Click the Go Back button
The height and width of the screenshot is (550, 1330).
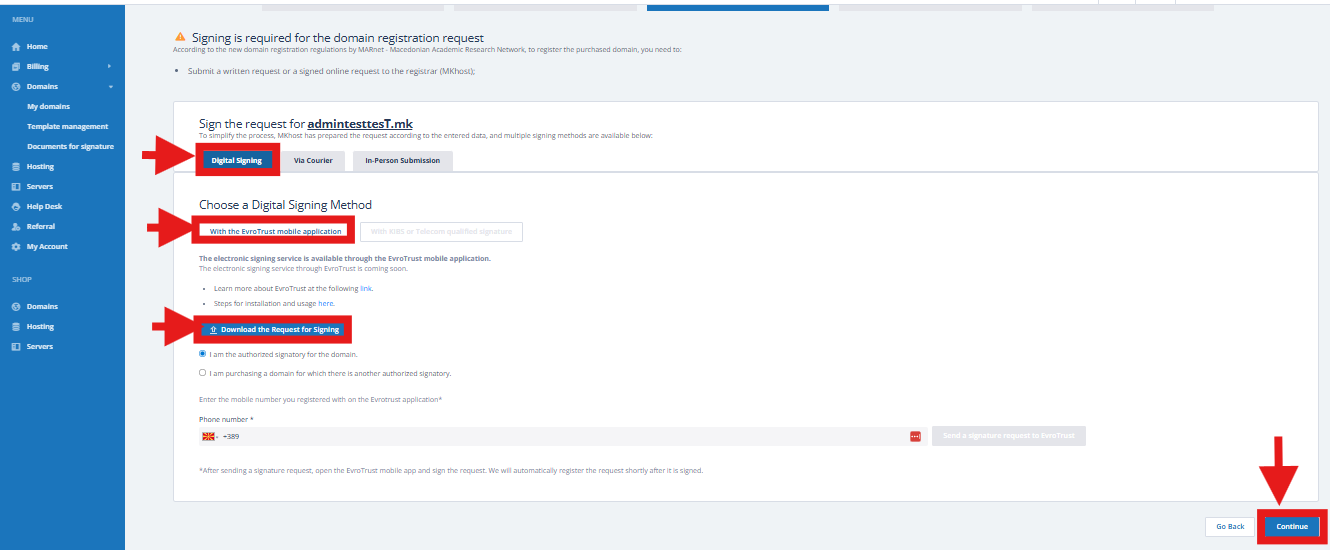(x=1230, y=526)
